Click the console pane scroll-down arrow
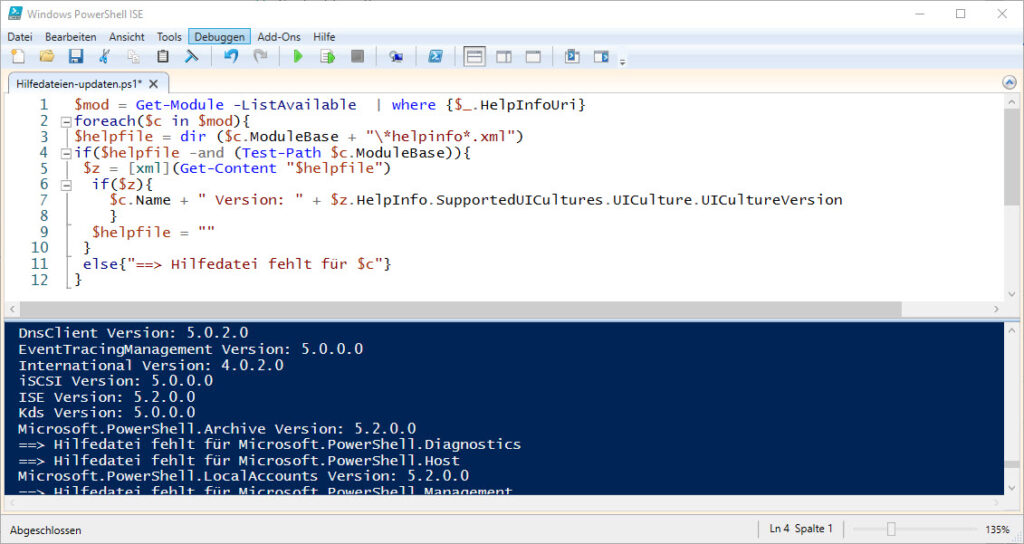The width and height of the screenshot is (1024, 544). click(1011, 487)
